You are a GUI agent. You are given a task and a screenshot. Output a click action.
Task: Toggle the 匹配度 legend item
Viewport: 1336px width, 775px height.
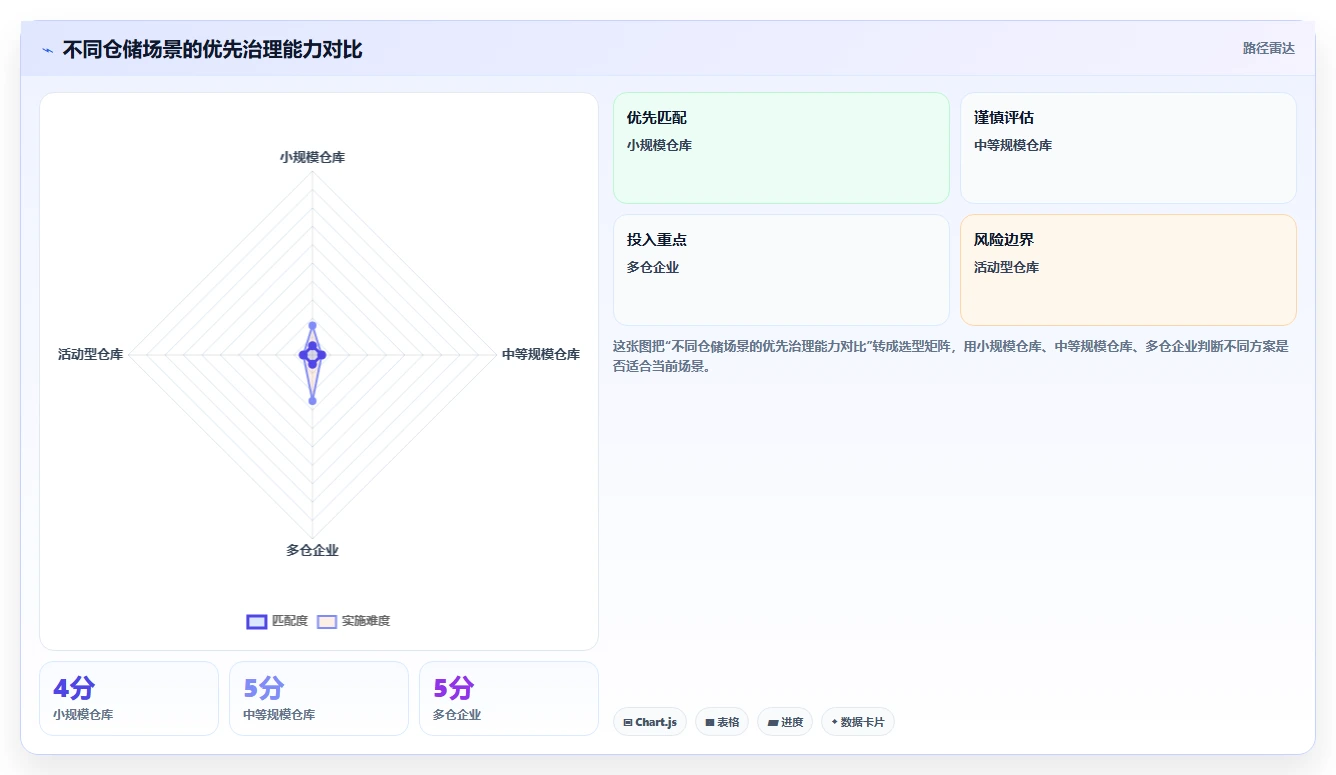point(277,621)
